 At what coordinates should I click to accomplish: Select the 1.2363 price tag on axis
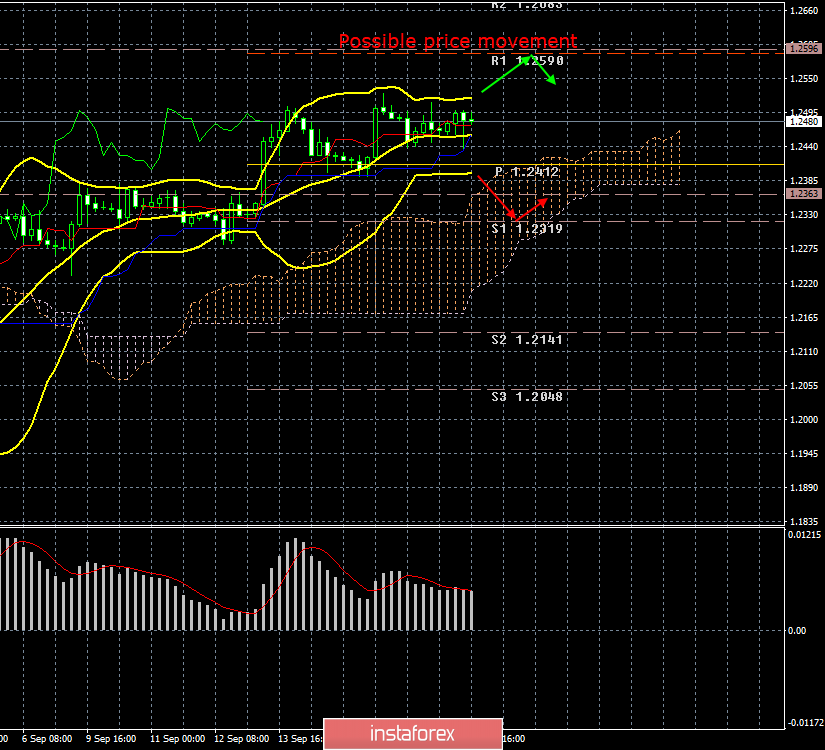803,194
